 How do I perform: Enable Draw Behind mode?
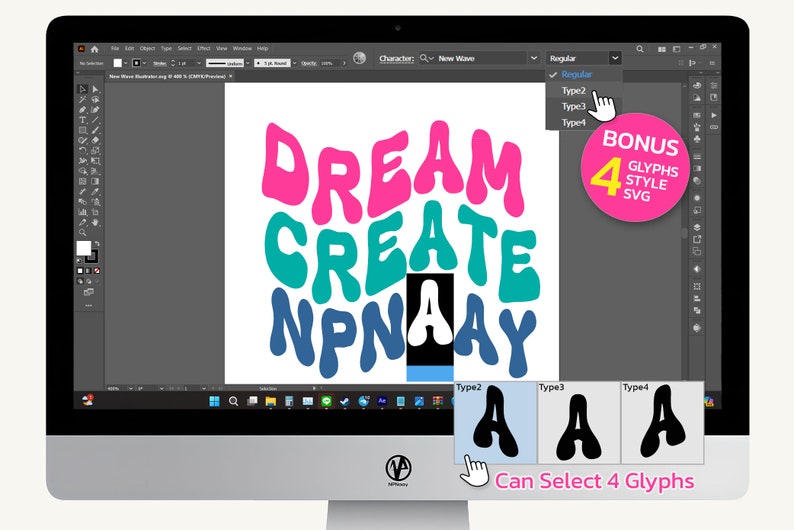click(x=89, y=281)
